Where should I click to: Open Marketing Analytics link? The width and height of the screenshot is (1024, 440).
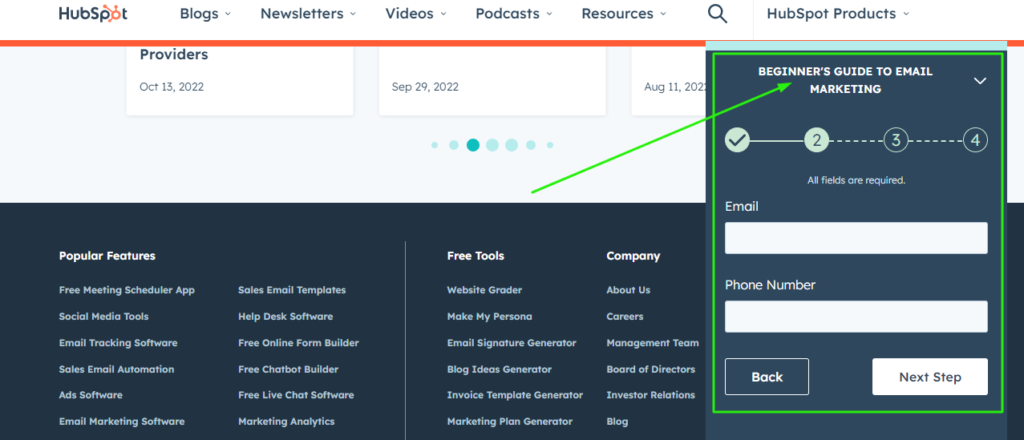pos(287,422)
